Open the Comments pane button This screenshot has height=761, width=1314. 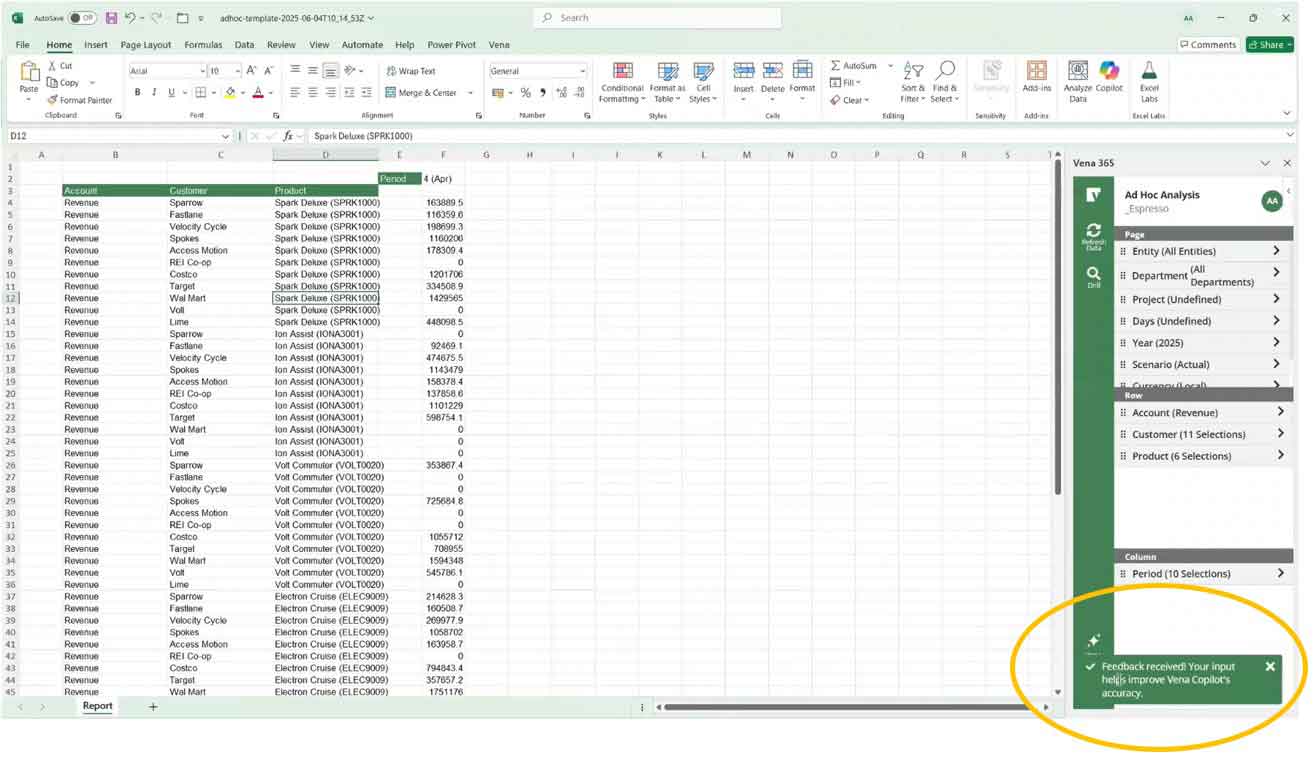pos(1208,45)
